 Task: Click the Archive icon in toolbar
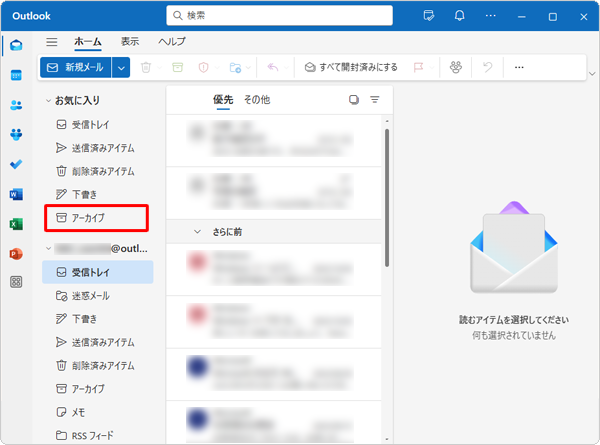[x=178, y=68]
